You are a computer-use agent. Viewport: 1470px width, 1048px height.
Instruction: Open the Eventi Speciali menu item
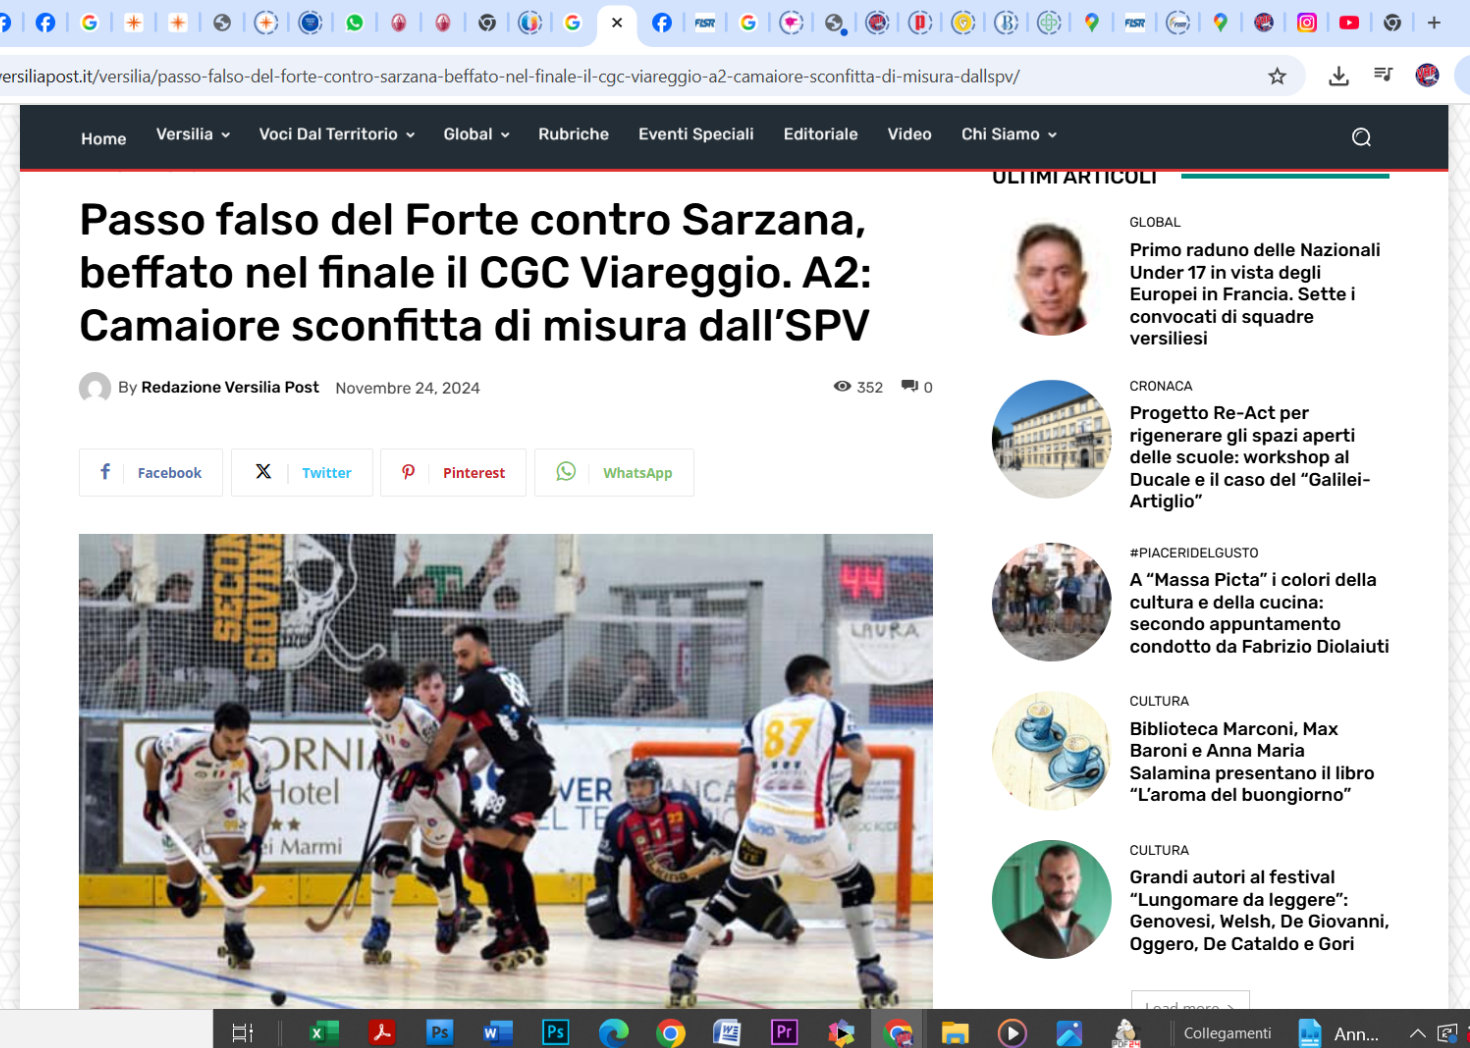[x=696, y=134]
